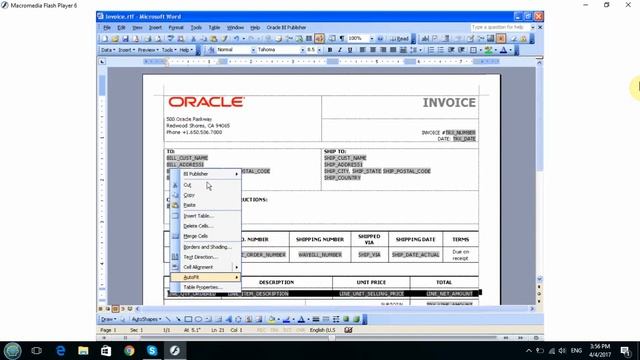Click the Save floppy disk icon
Viewport: 640px width, 360px height.
click(x=125, y=38)
